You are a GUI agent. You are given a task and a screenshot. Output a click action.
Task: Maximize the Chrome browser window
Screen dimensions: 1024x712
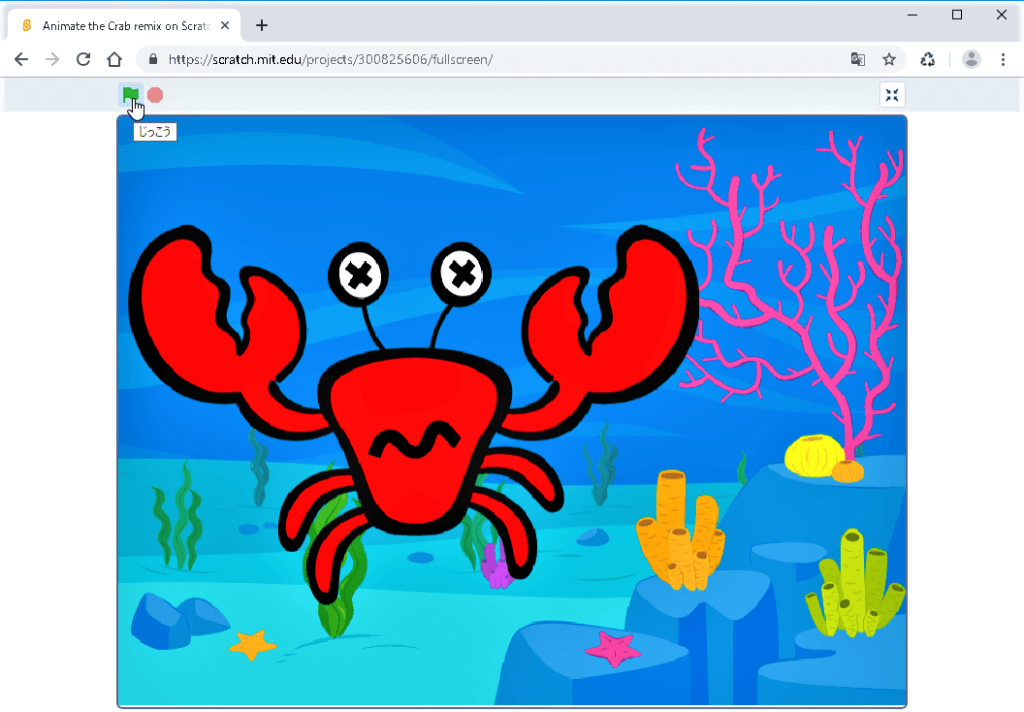[x=957, y=15]
